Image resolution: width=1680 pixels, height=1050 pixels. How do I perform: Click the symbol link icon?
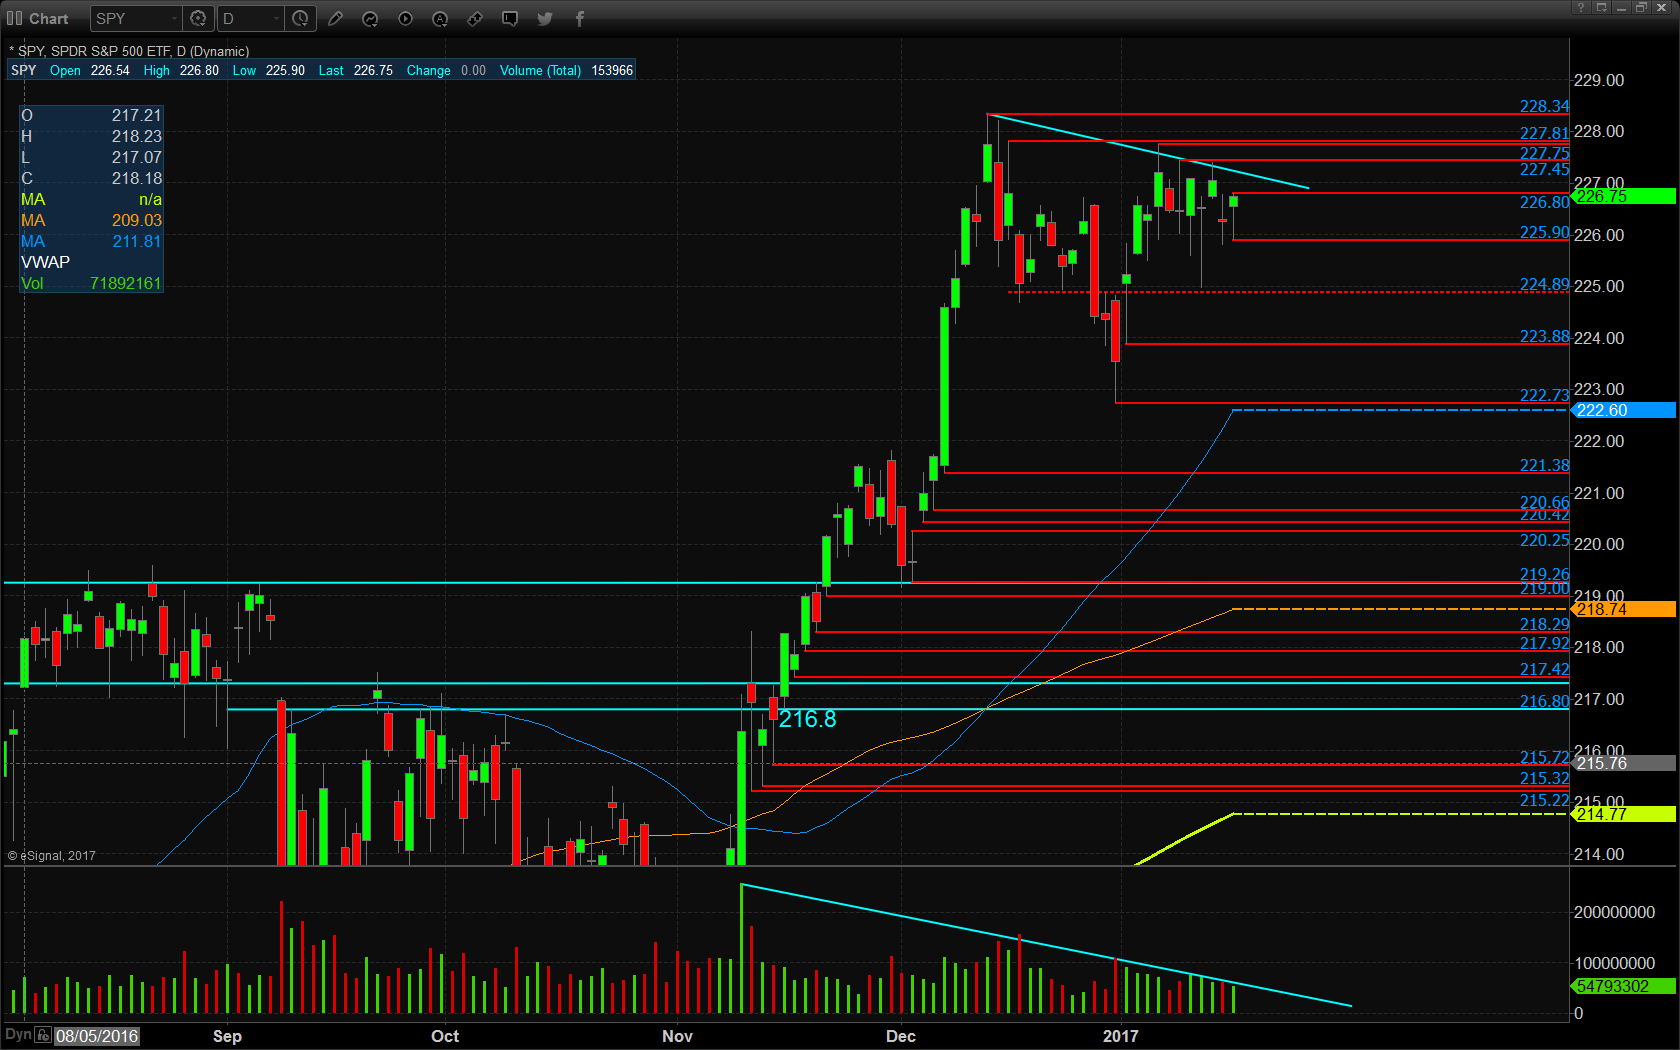click(x=475, y=18)
